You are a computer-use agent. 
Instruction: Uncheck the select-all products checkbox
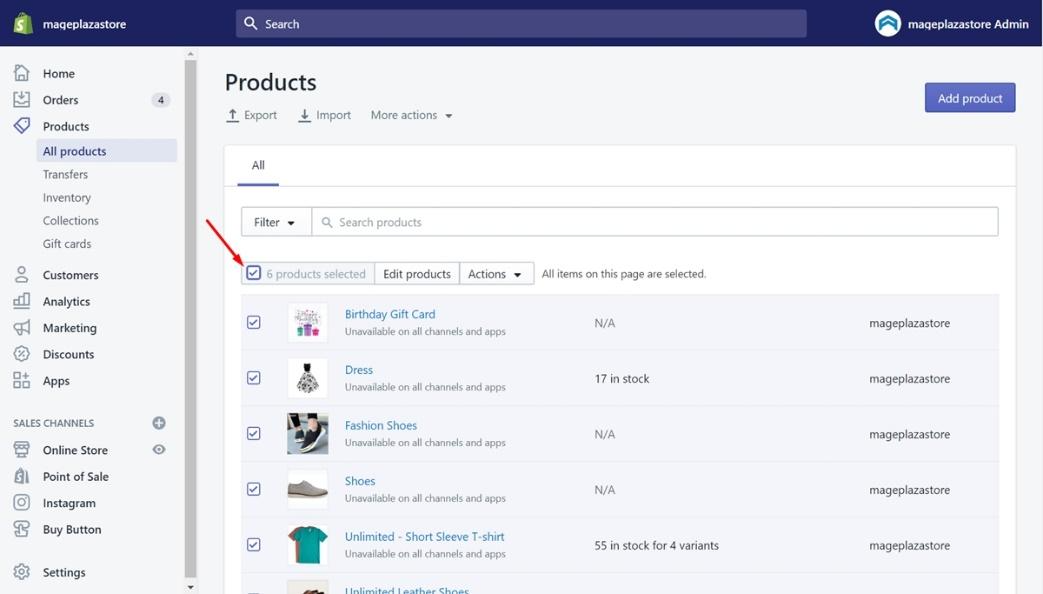tap(254, 271)
